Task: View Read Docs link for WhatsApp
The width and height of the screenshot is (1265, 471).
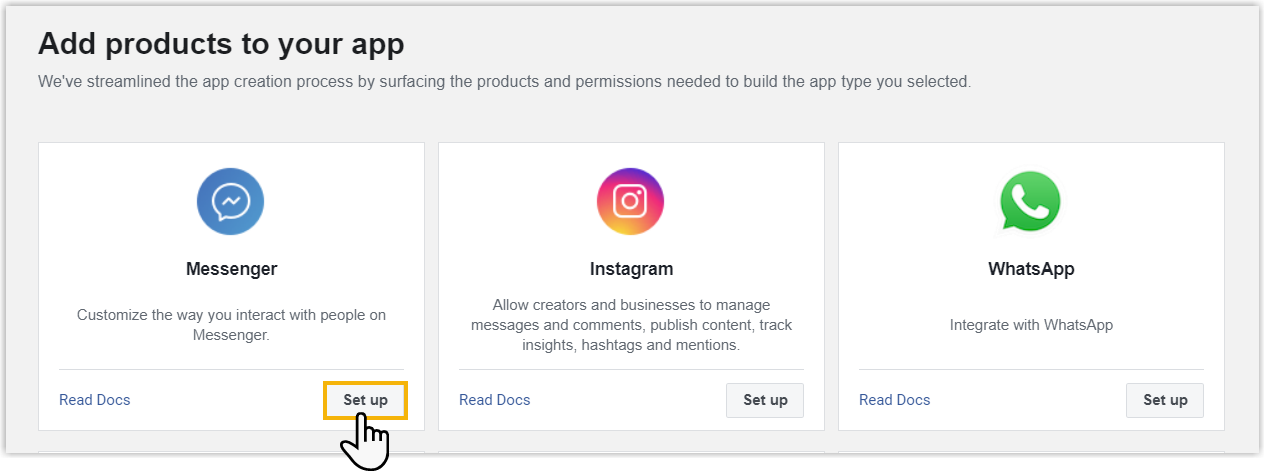Action: (x=895, y=400)
